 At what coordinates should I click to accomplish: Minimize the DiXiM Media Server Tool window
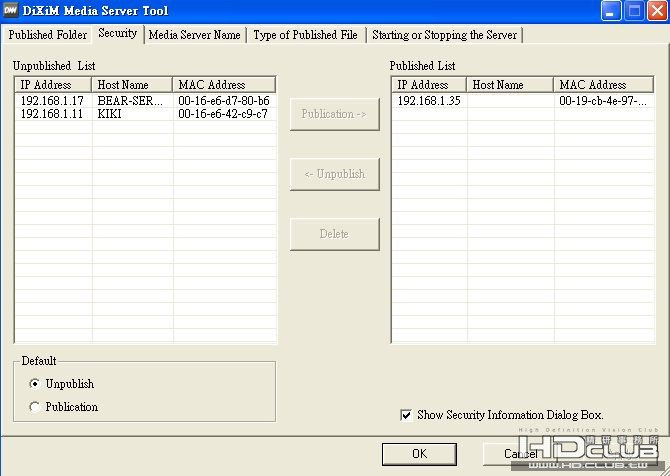click(611, 11)
